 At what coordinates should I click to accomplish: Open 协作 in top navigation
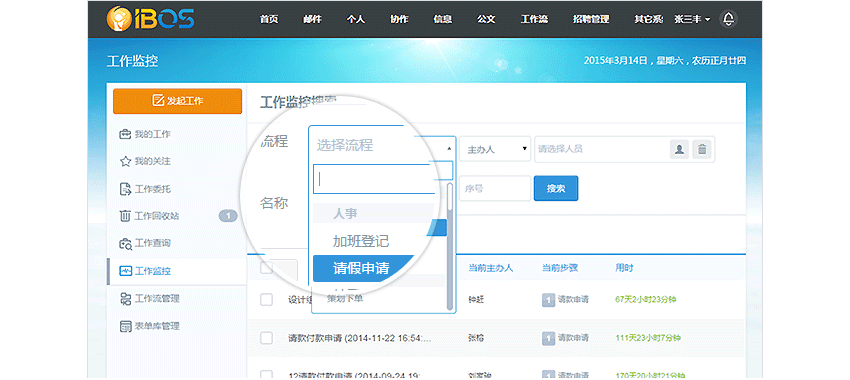pyautogui.click(x=399, y=20)
